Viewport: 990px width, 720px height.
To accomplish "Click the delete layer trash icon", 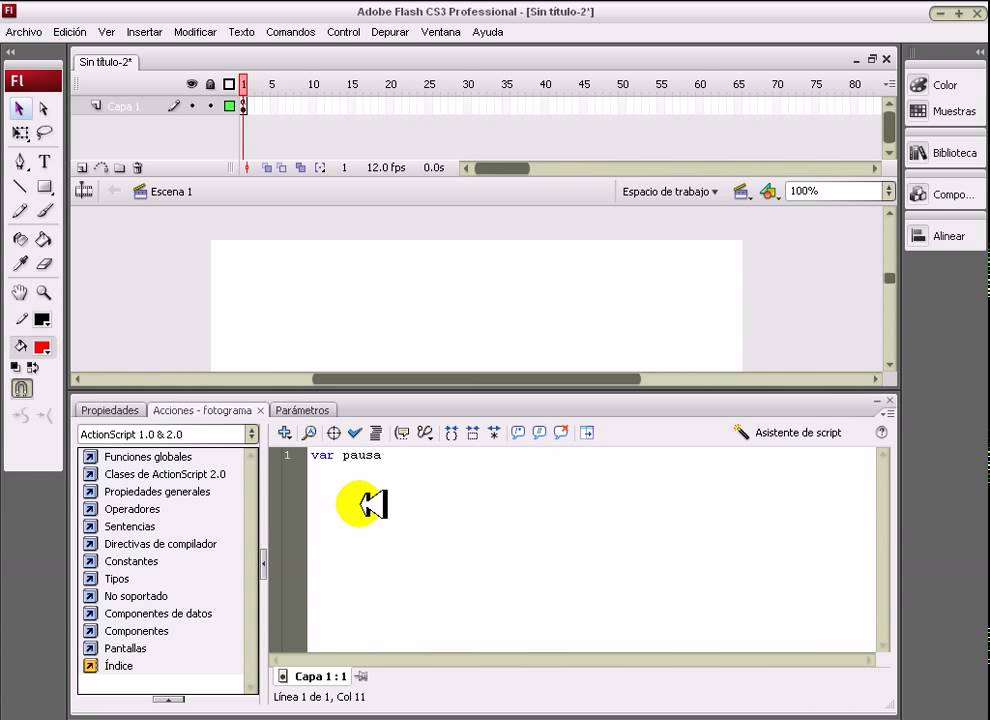I will pyautogui.click(x=137, y=168).
